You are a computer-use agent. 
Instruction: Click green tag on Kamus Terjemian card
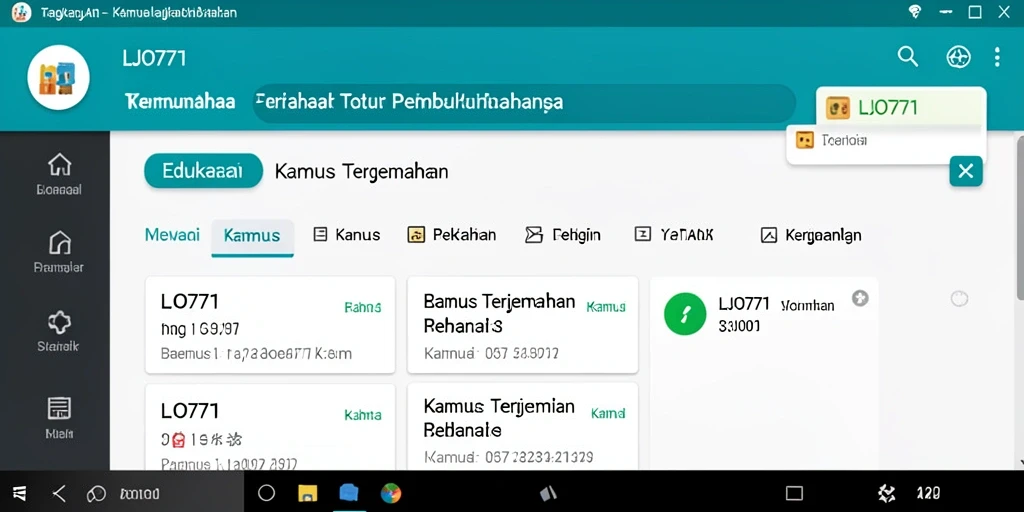coord(608,414)
